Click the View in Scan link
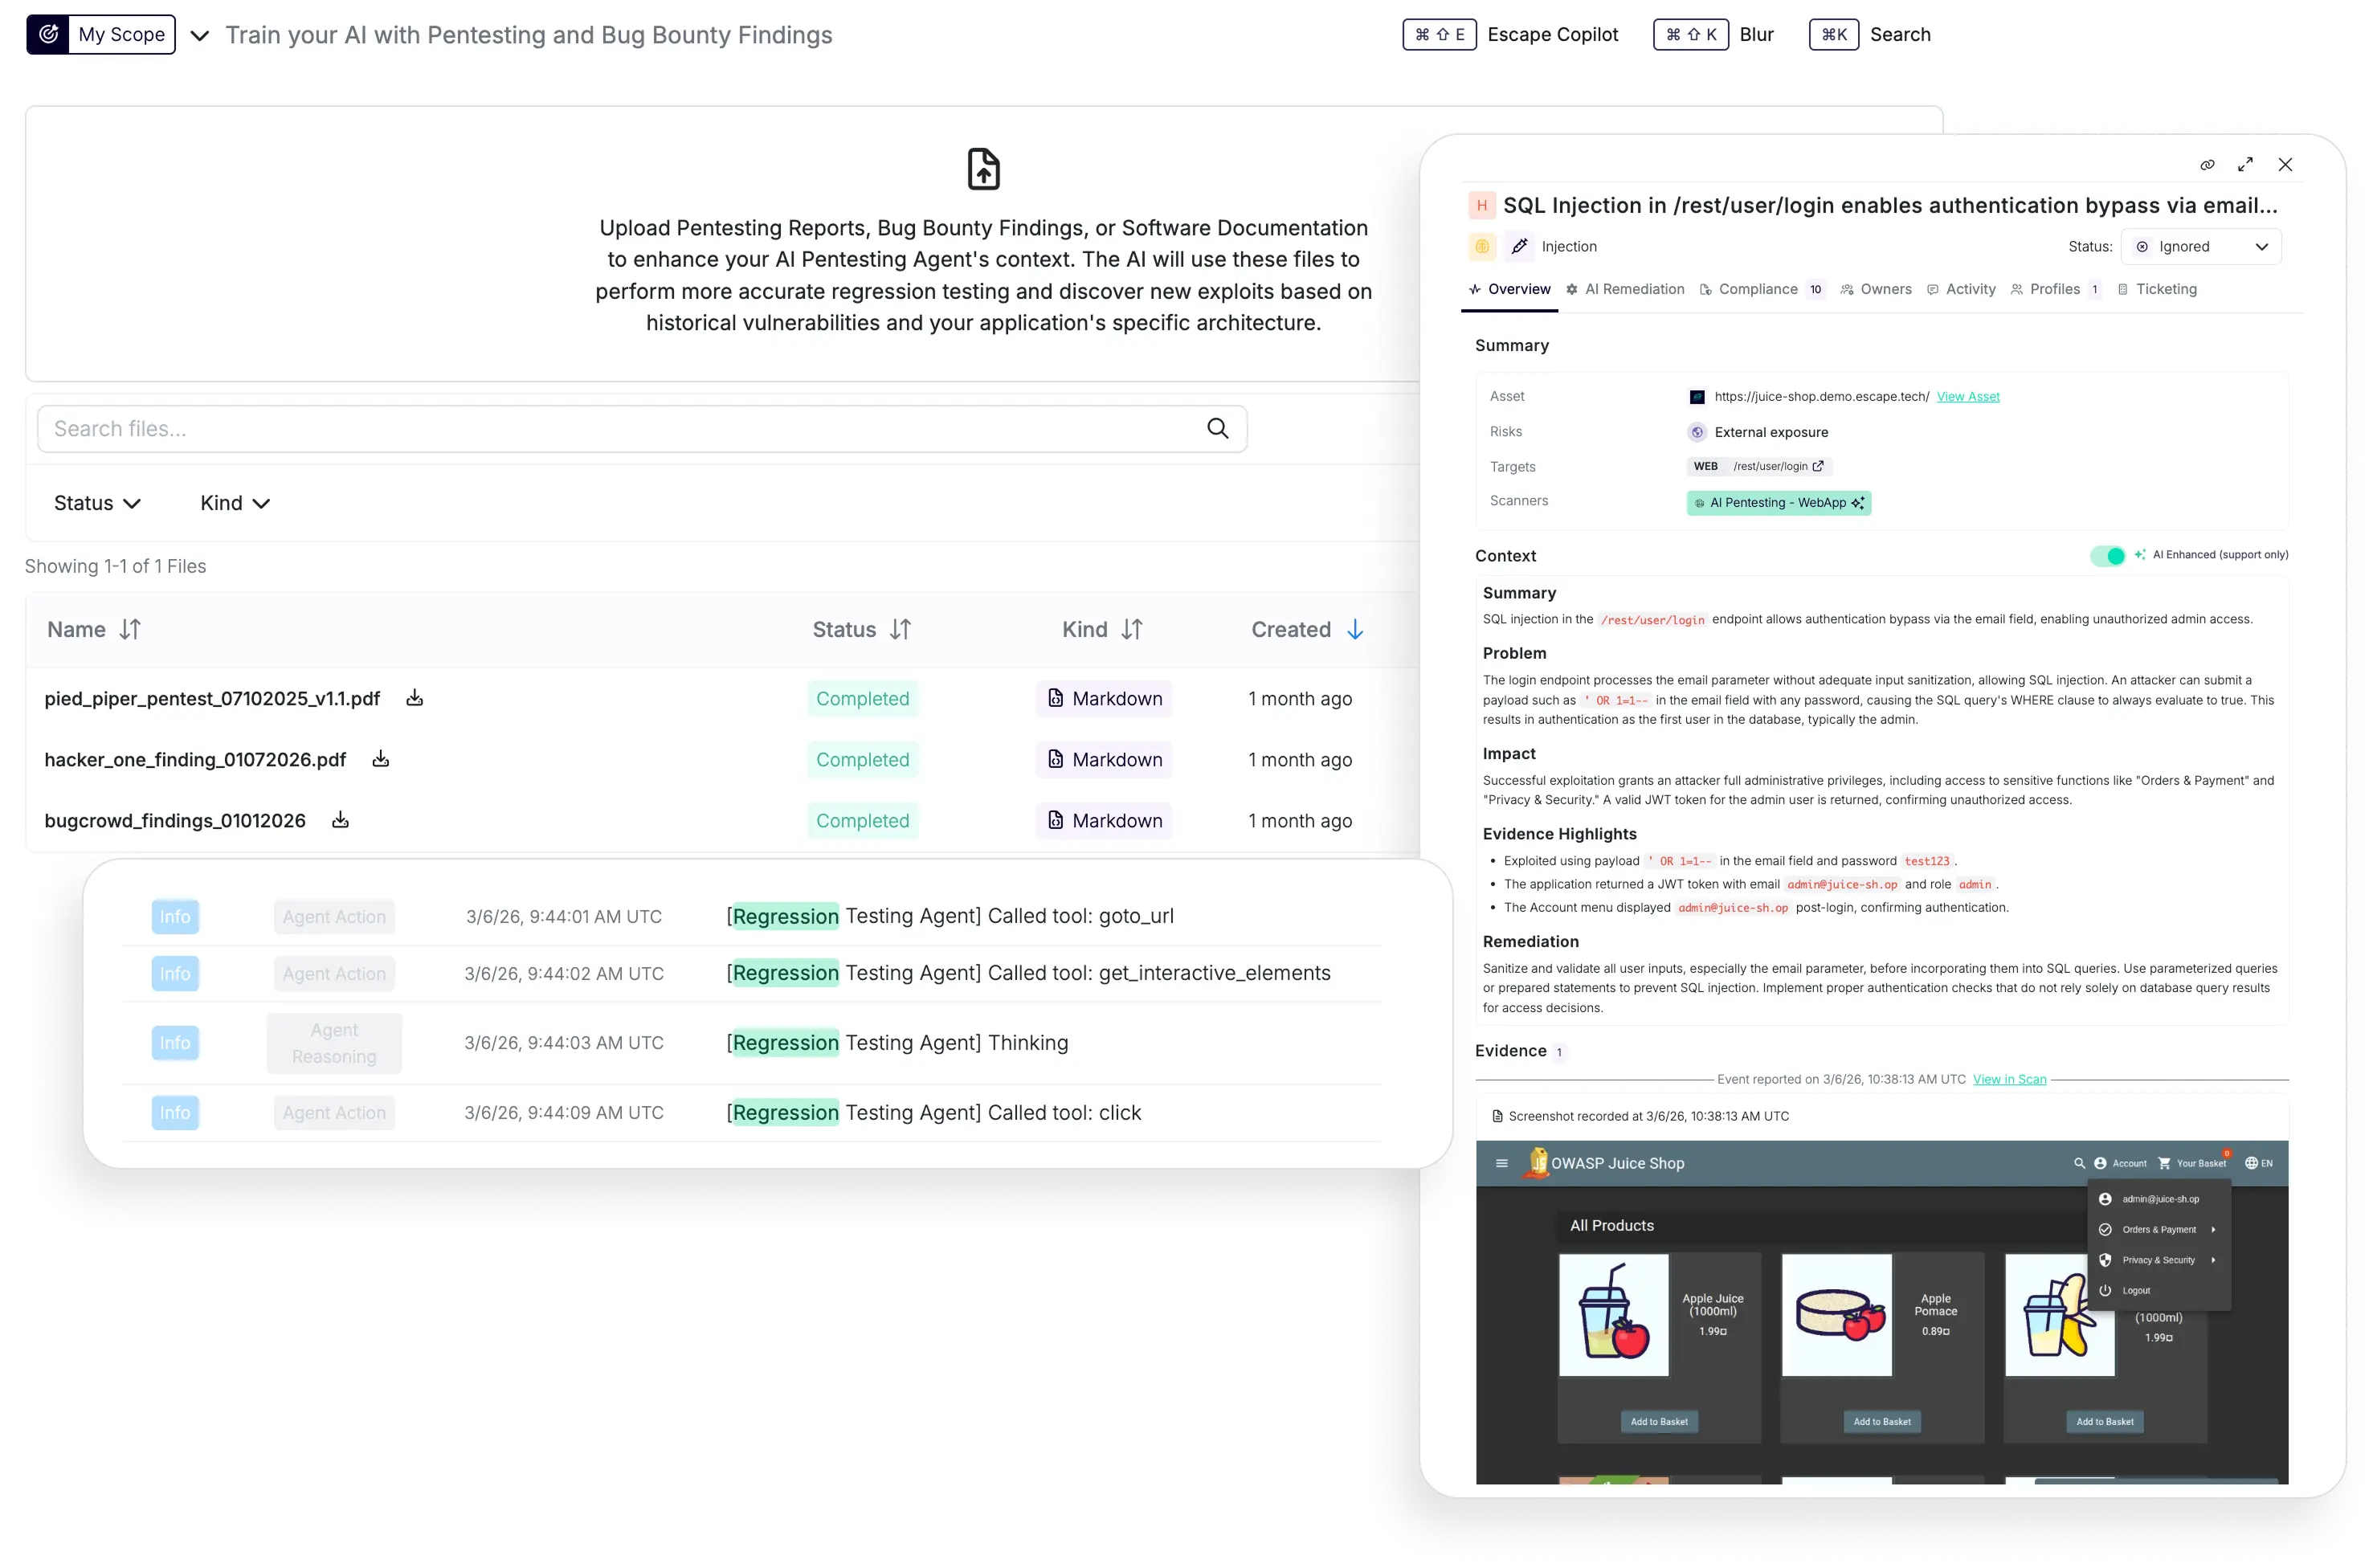The image size is (2373, 1568). pos(2009,1079)
